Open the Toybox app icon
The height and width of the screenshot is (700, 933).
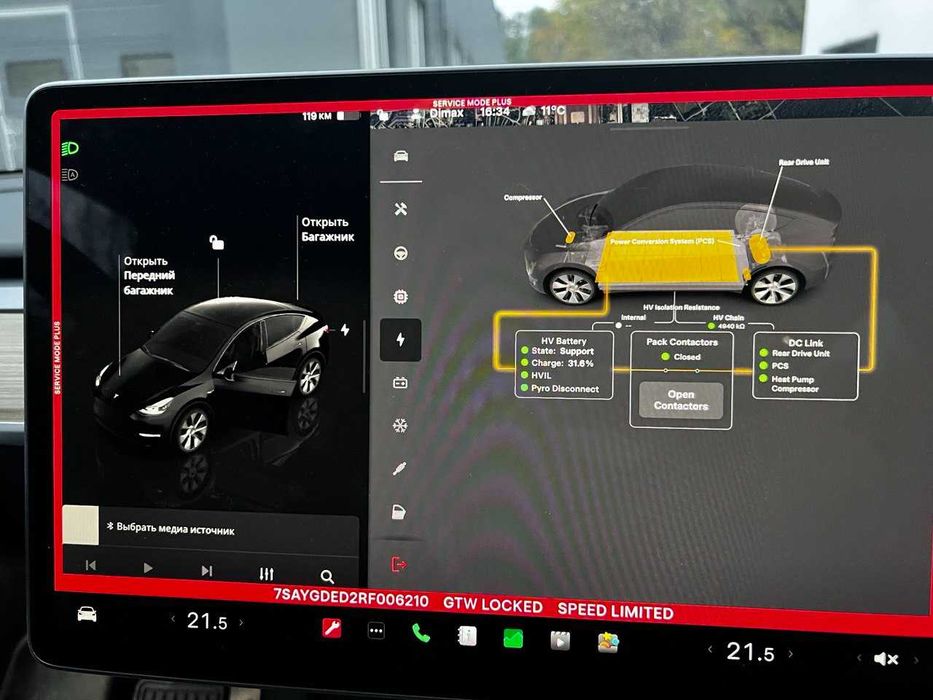tap(608, 643)
